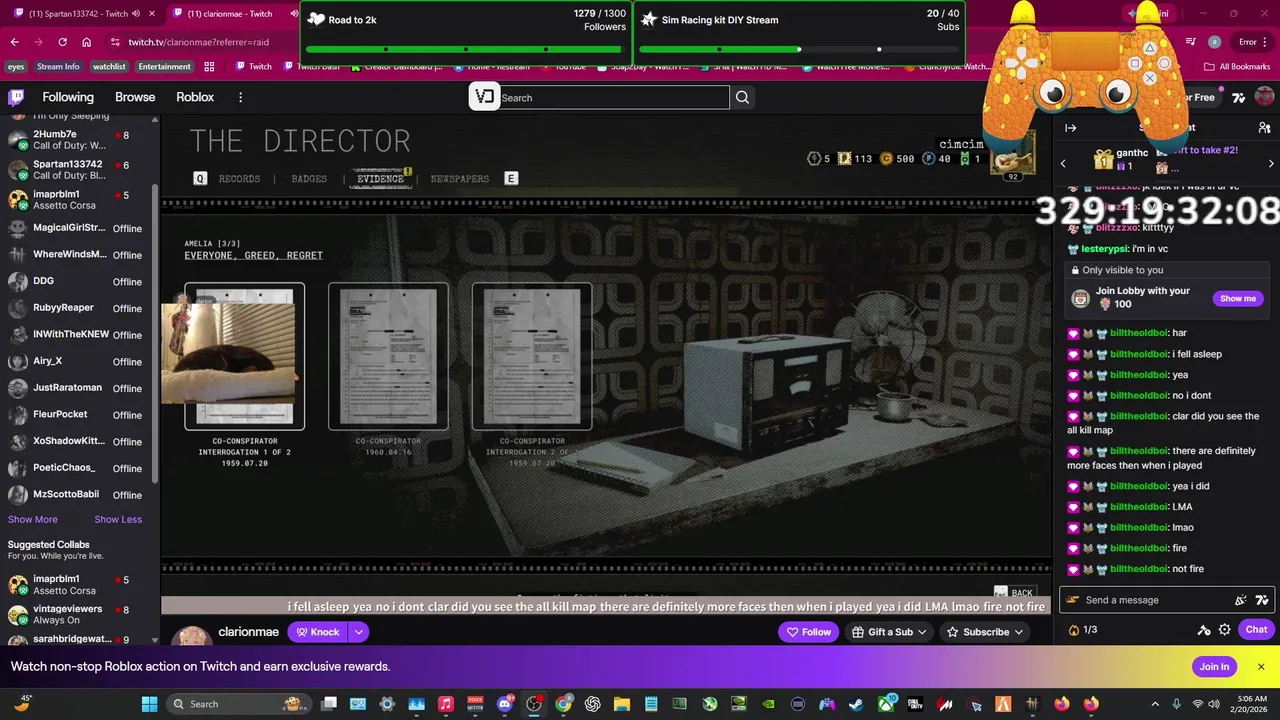This screenshot has width=1280, height=720.
Task: Show hidden tray icons chevron
Action: tap(1154, 704)
